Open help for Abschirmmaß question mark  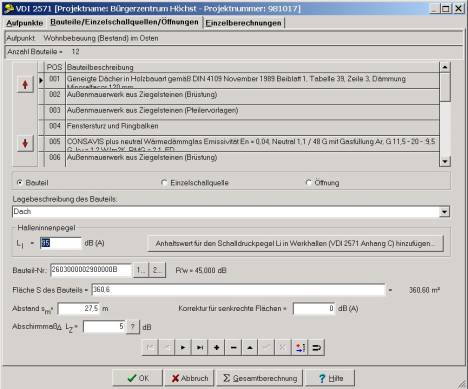click(133, 327)
